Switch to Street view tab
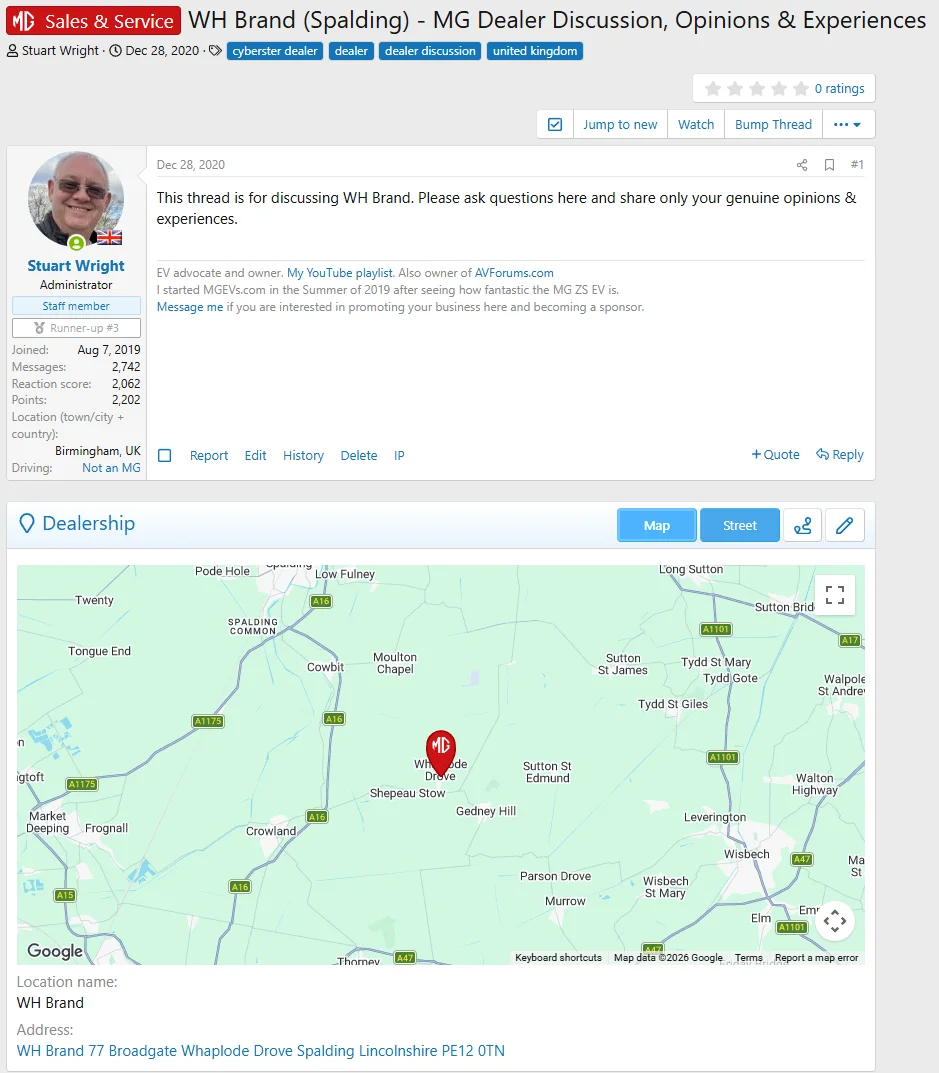The height and width of the screenshot is (1073, 939). coord(740,526)
